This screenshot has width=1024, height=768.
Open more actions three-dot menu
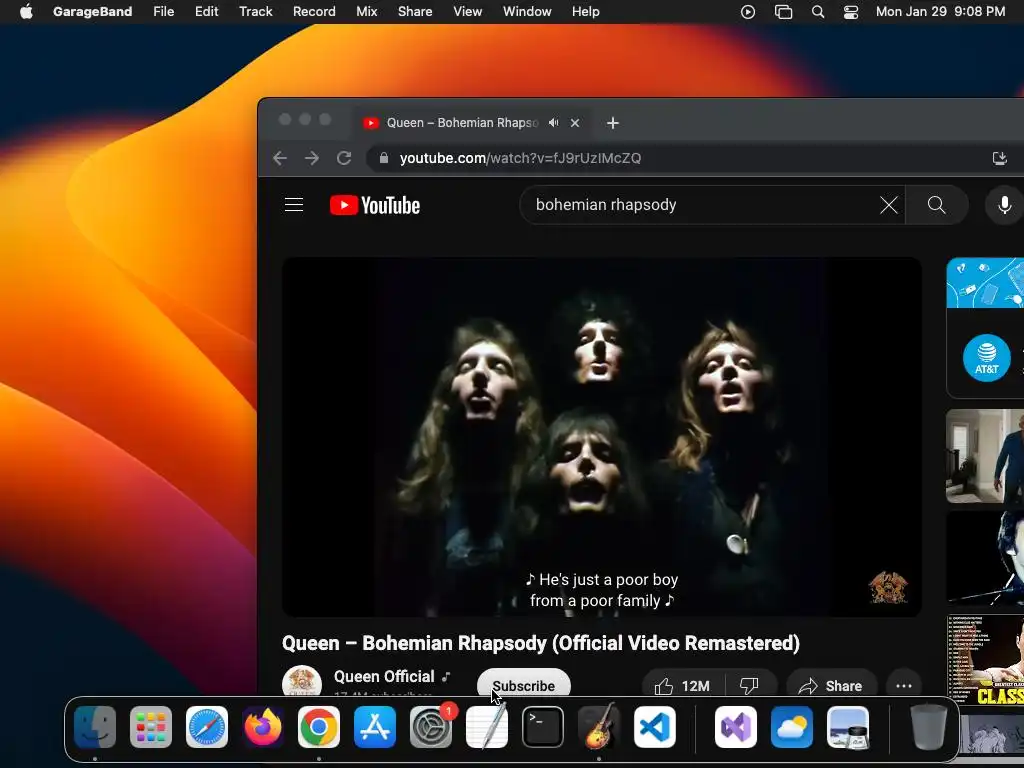904,684
